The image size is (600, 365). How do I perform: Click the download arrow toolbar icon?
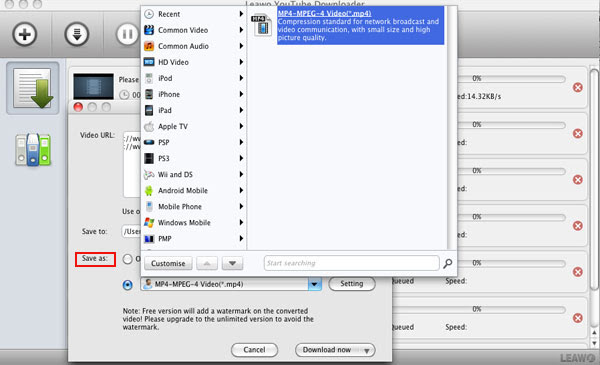click(77, 34)
